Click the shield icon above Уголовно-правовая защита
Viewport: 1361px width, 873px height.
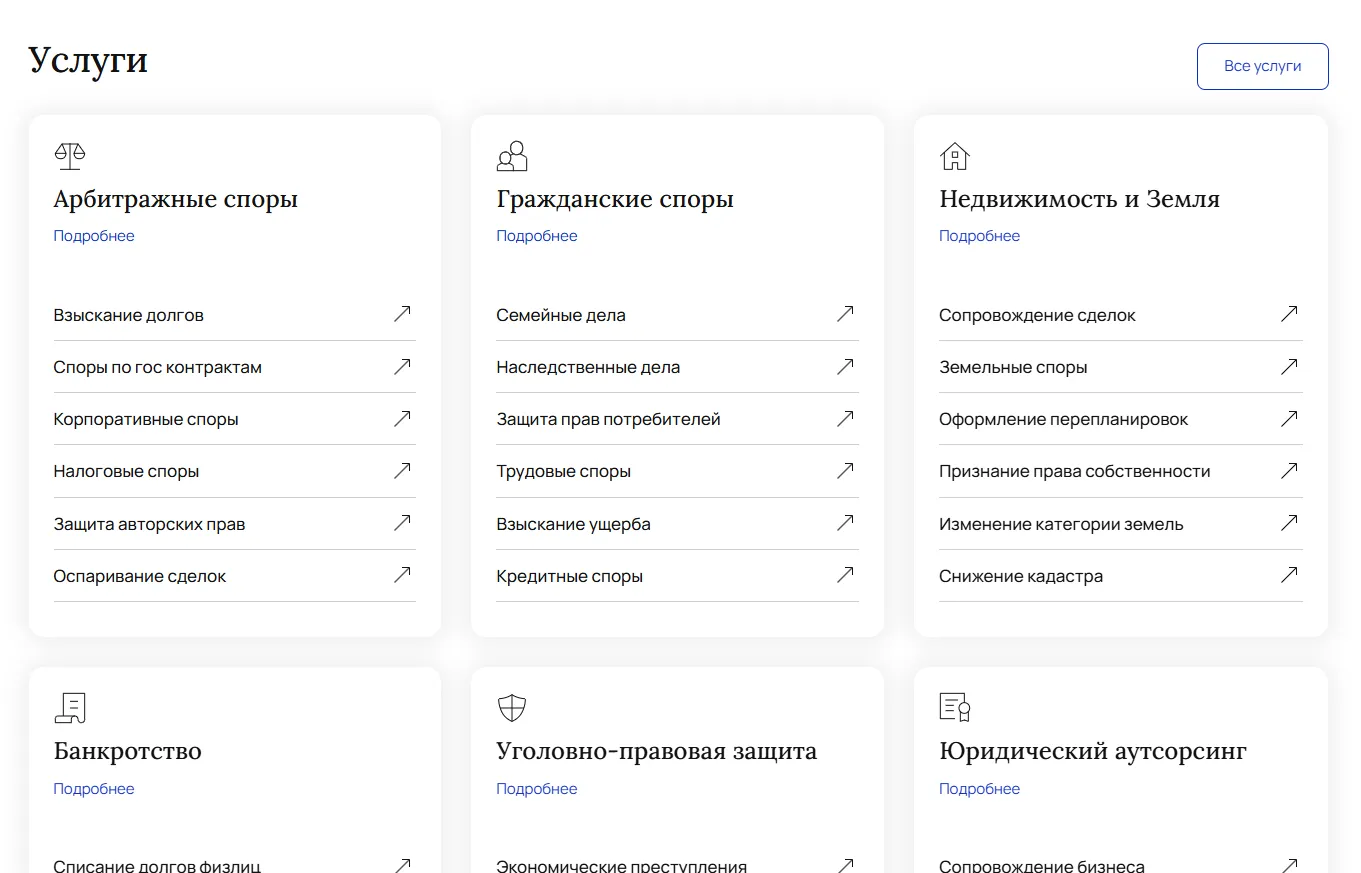point(512,708)
